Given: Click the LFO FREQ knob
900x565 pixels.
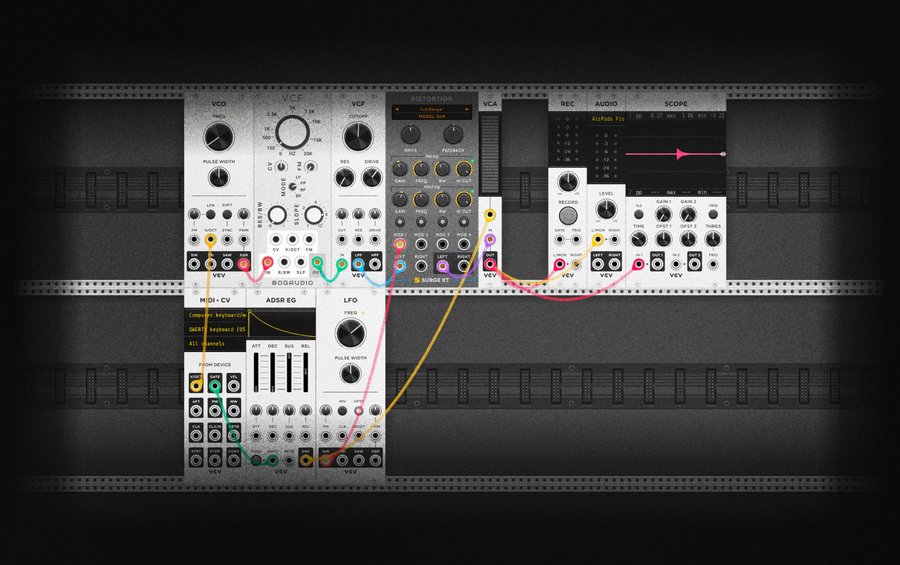Looking at the screenshot, I should click(350, 334).
